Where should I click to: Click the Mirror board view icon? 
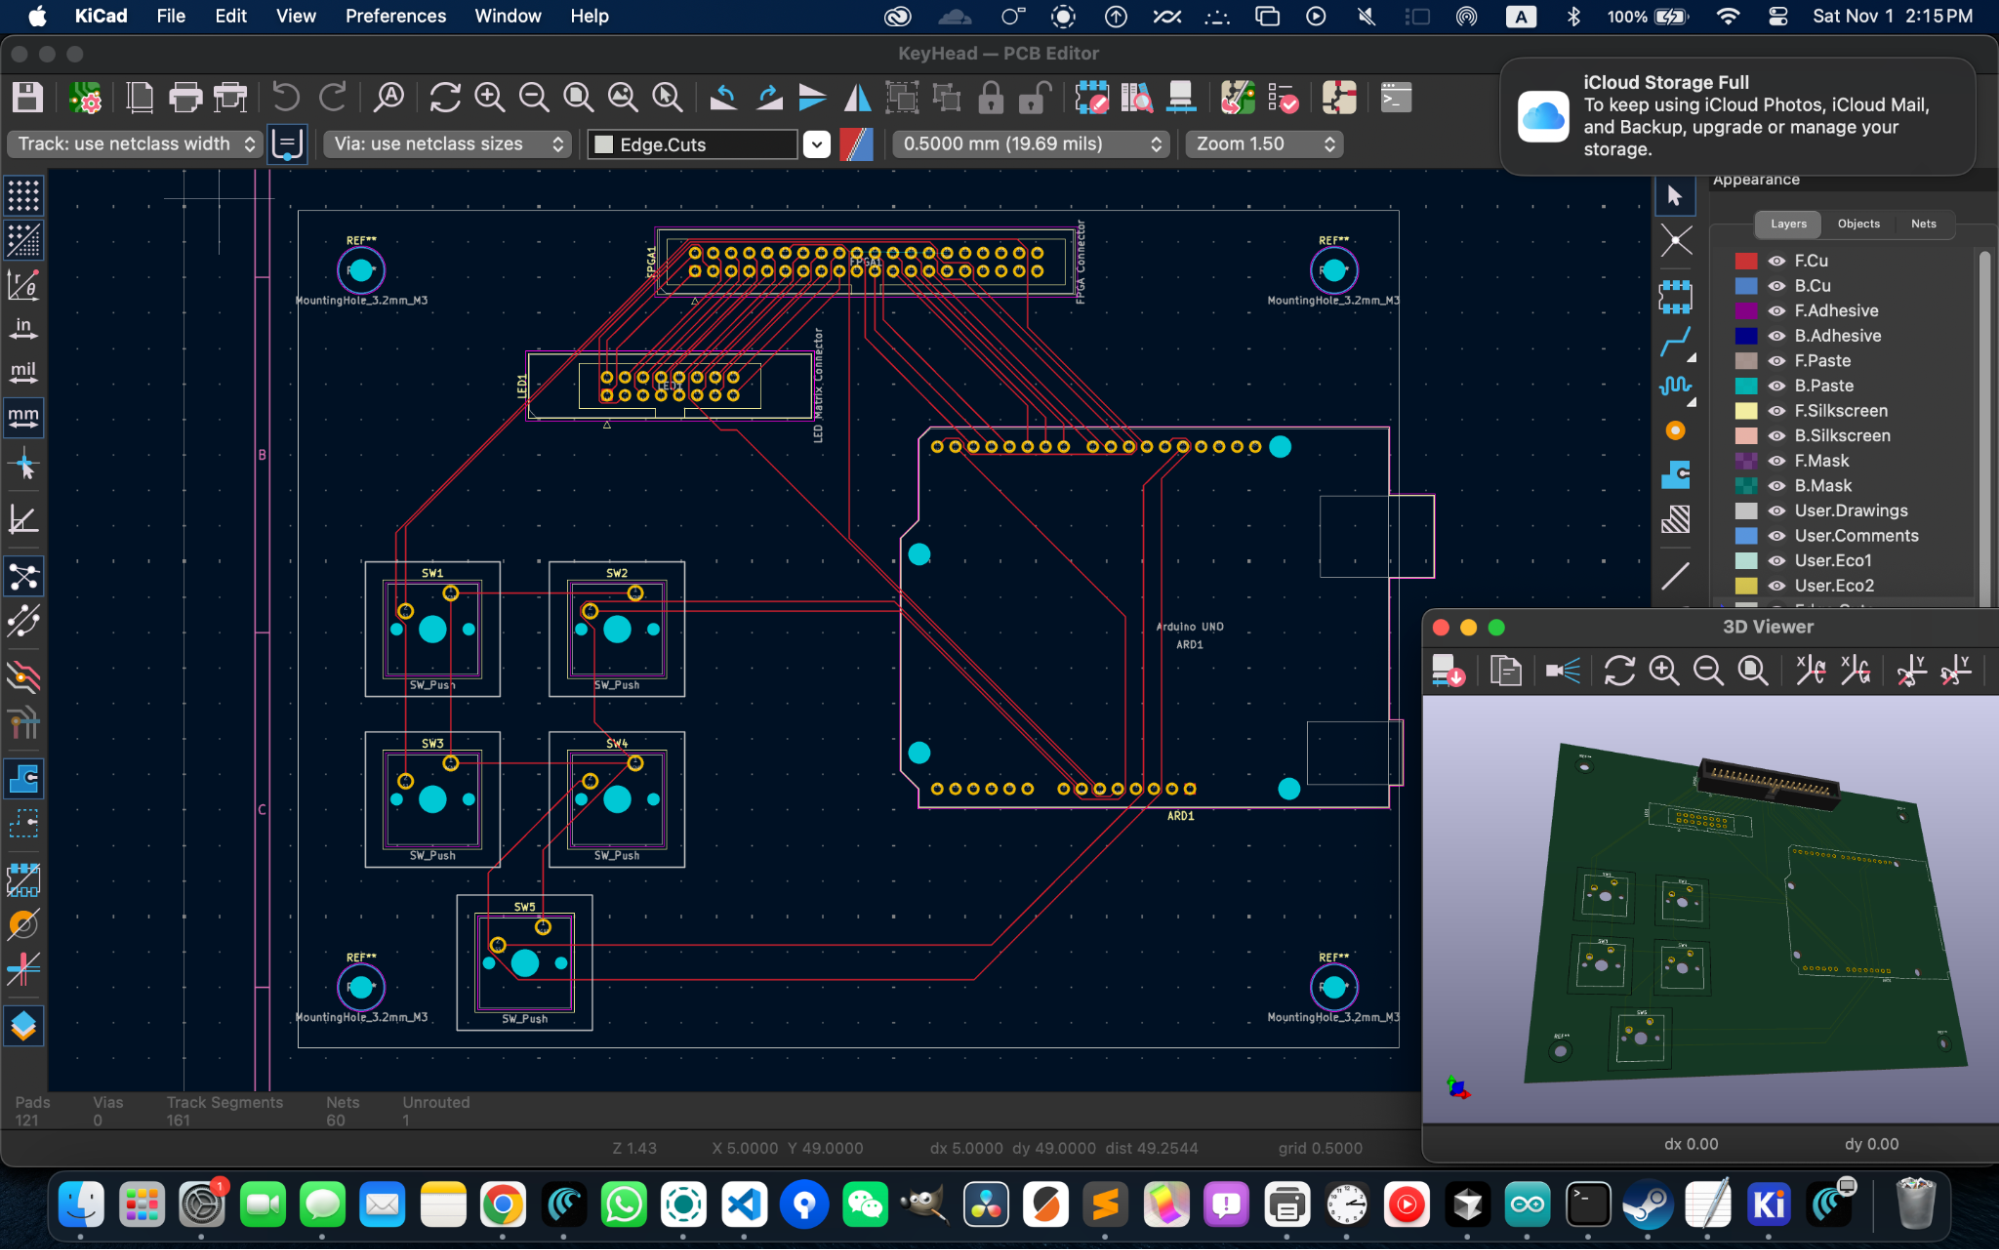click(x=857, y=98)
